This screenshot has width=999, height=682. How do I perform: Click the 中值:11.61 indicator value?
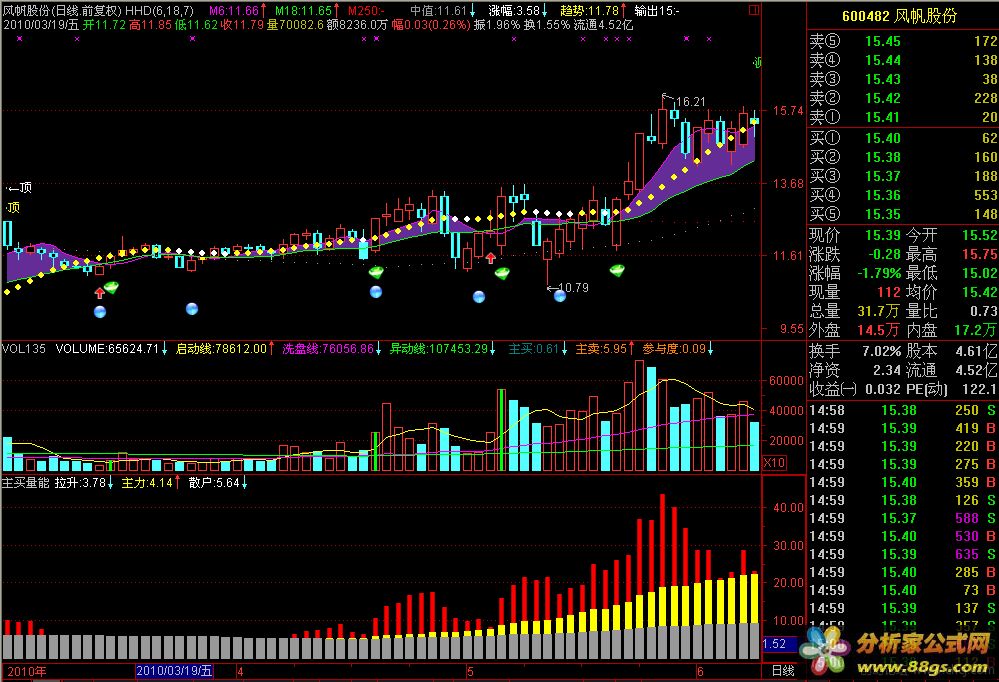click(x=443, y=10)
